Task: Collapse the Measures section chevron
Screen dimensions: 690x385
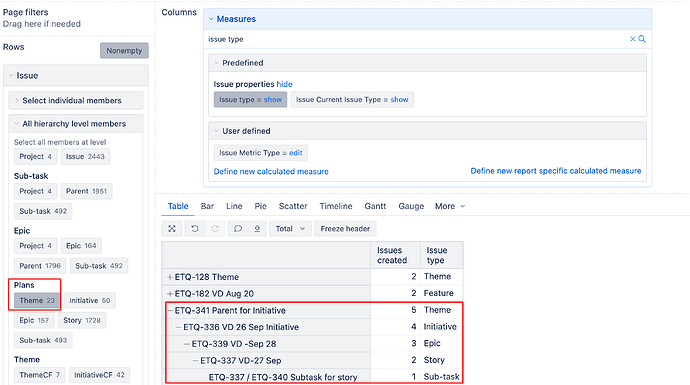Action: pos(211,19)
